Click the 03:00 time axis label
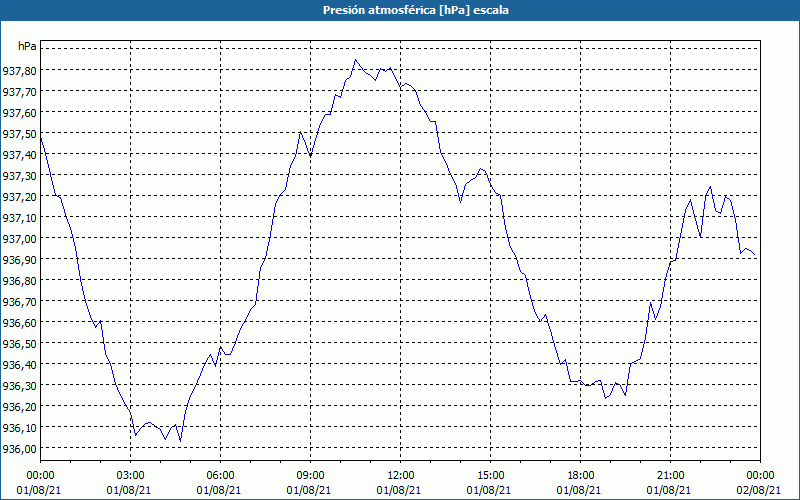The width and height of the screenshot is (800, 500). click(131, 476)
